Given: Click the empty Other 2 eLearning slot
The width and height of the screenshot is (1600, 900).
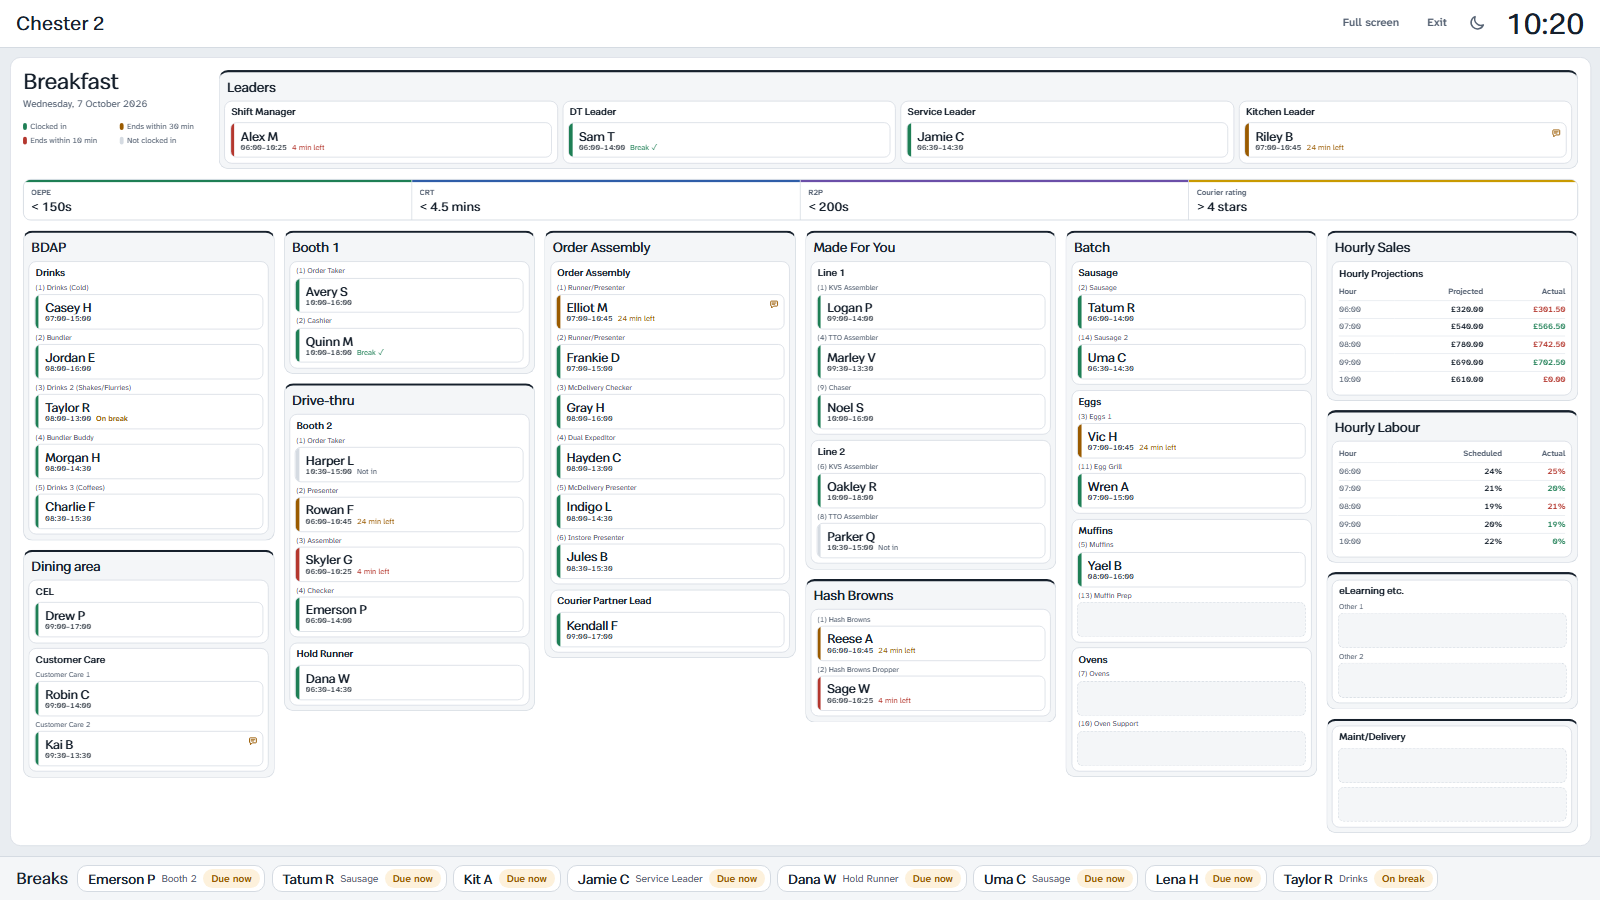Looking at the screenshot, I should (x=1452, y=680).
